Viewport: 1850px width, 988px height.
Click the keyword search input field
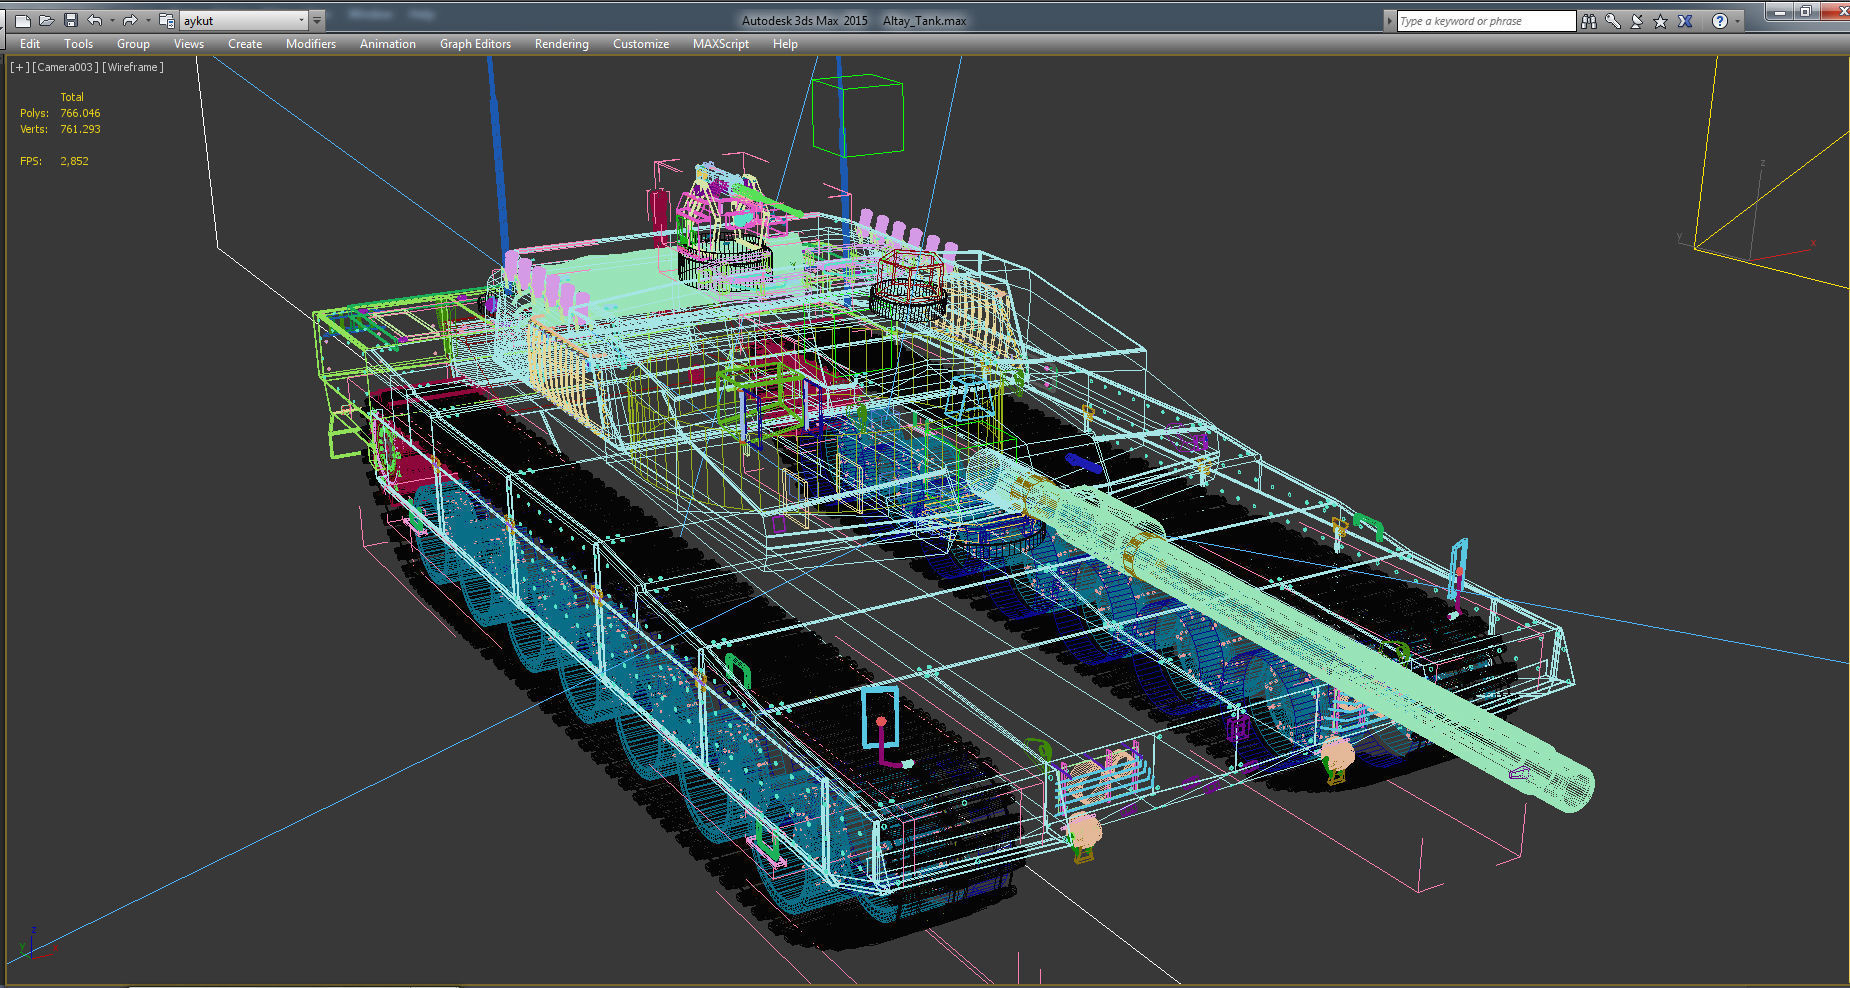tap(1484, 21)
